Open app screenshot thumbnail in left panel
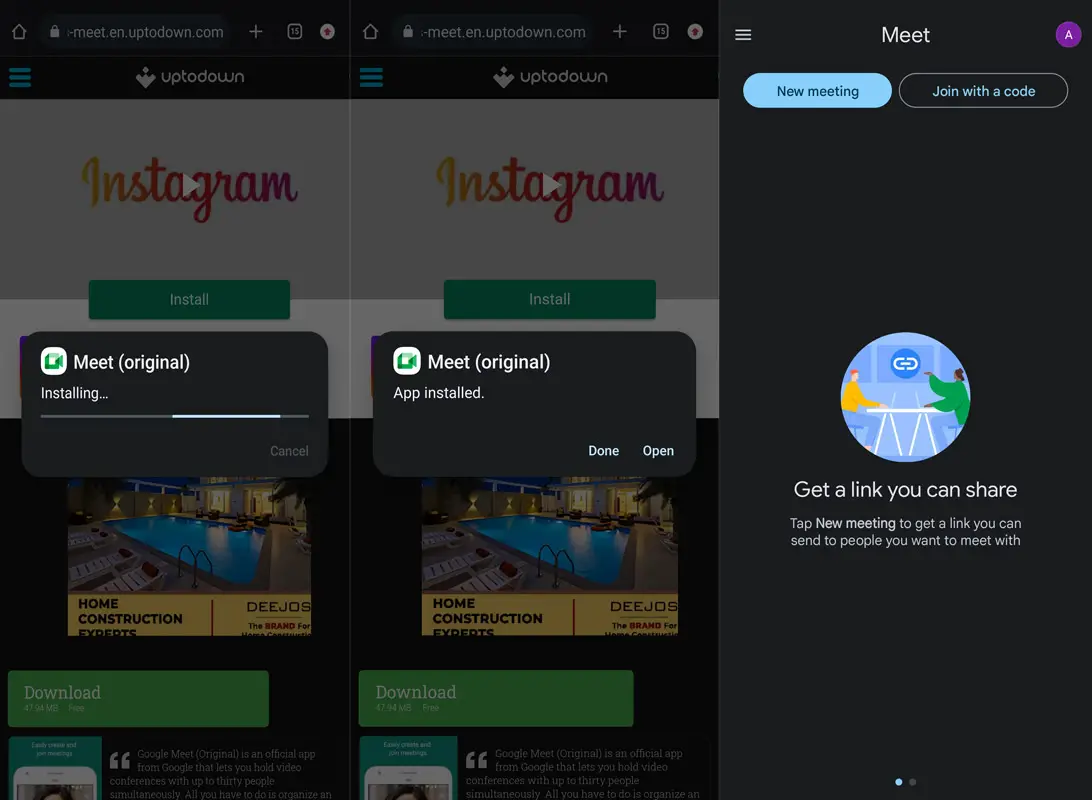 (55, 769)
